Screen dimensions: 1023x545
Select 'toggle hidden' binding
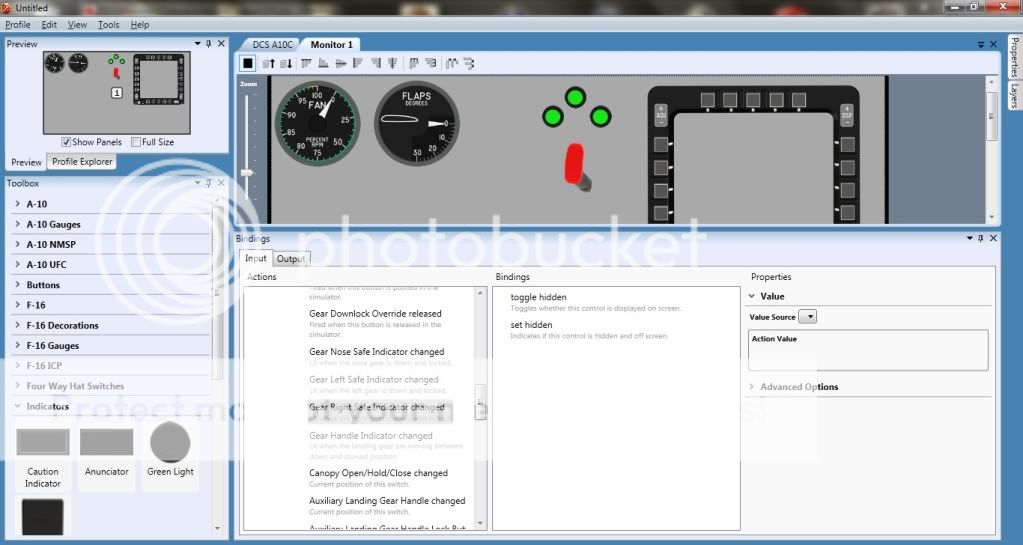pyautogui.click(x=538, y=297)
